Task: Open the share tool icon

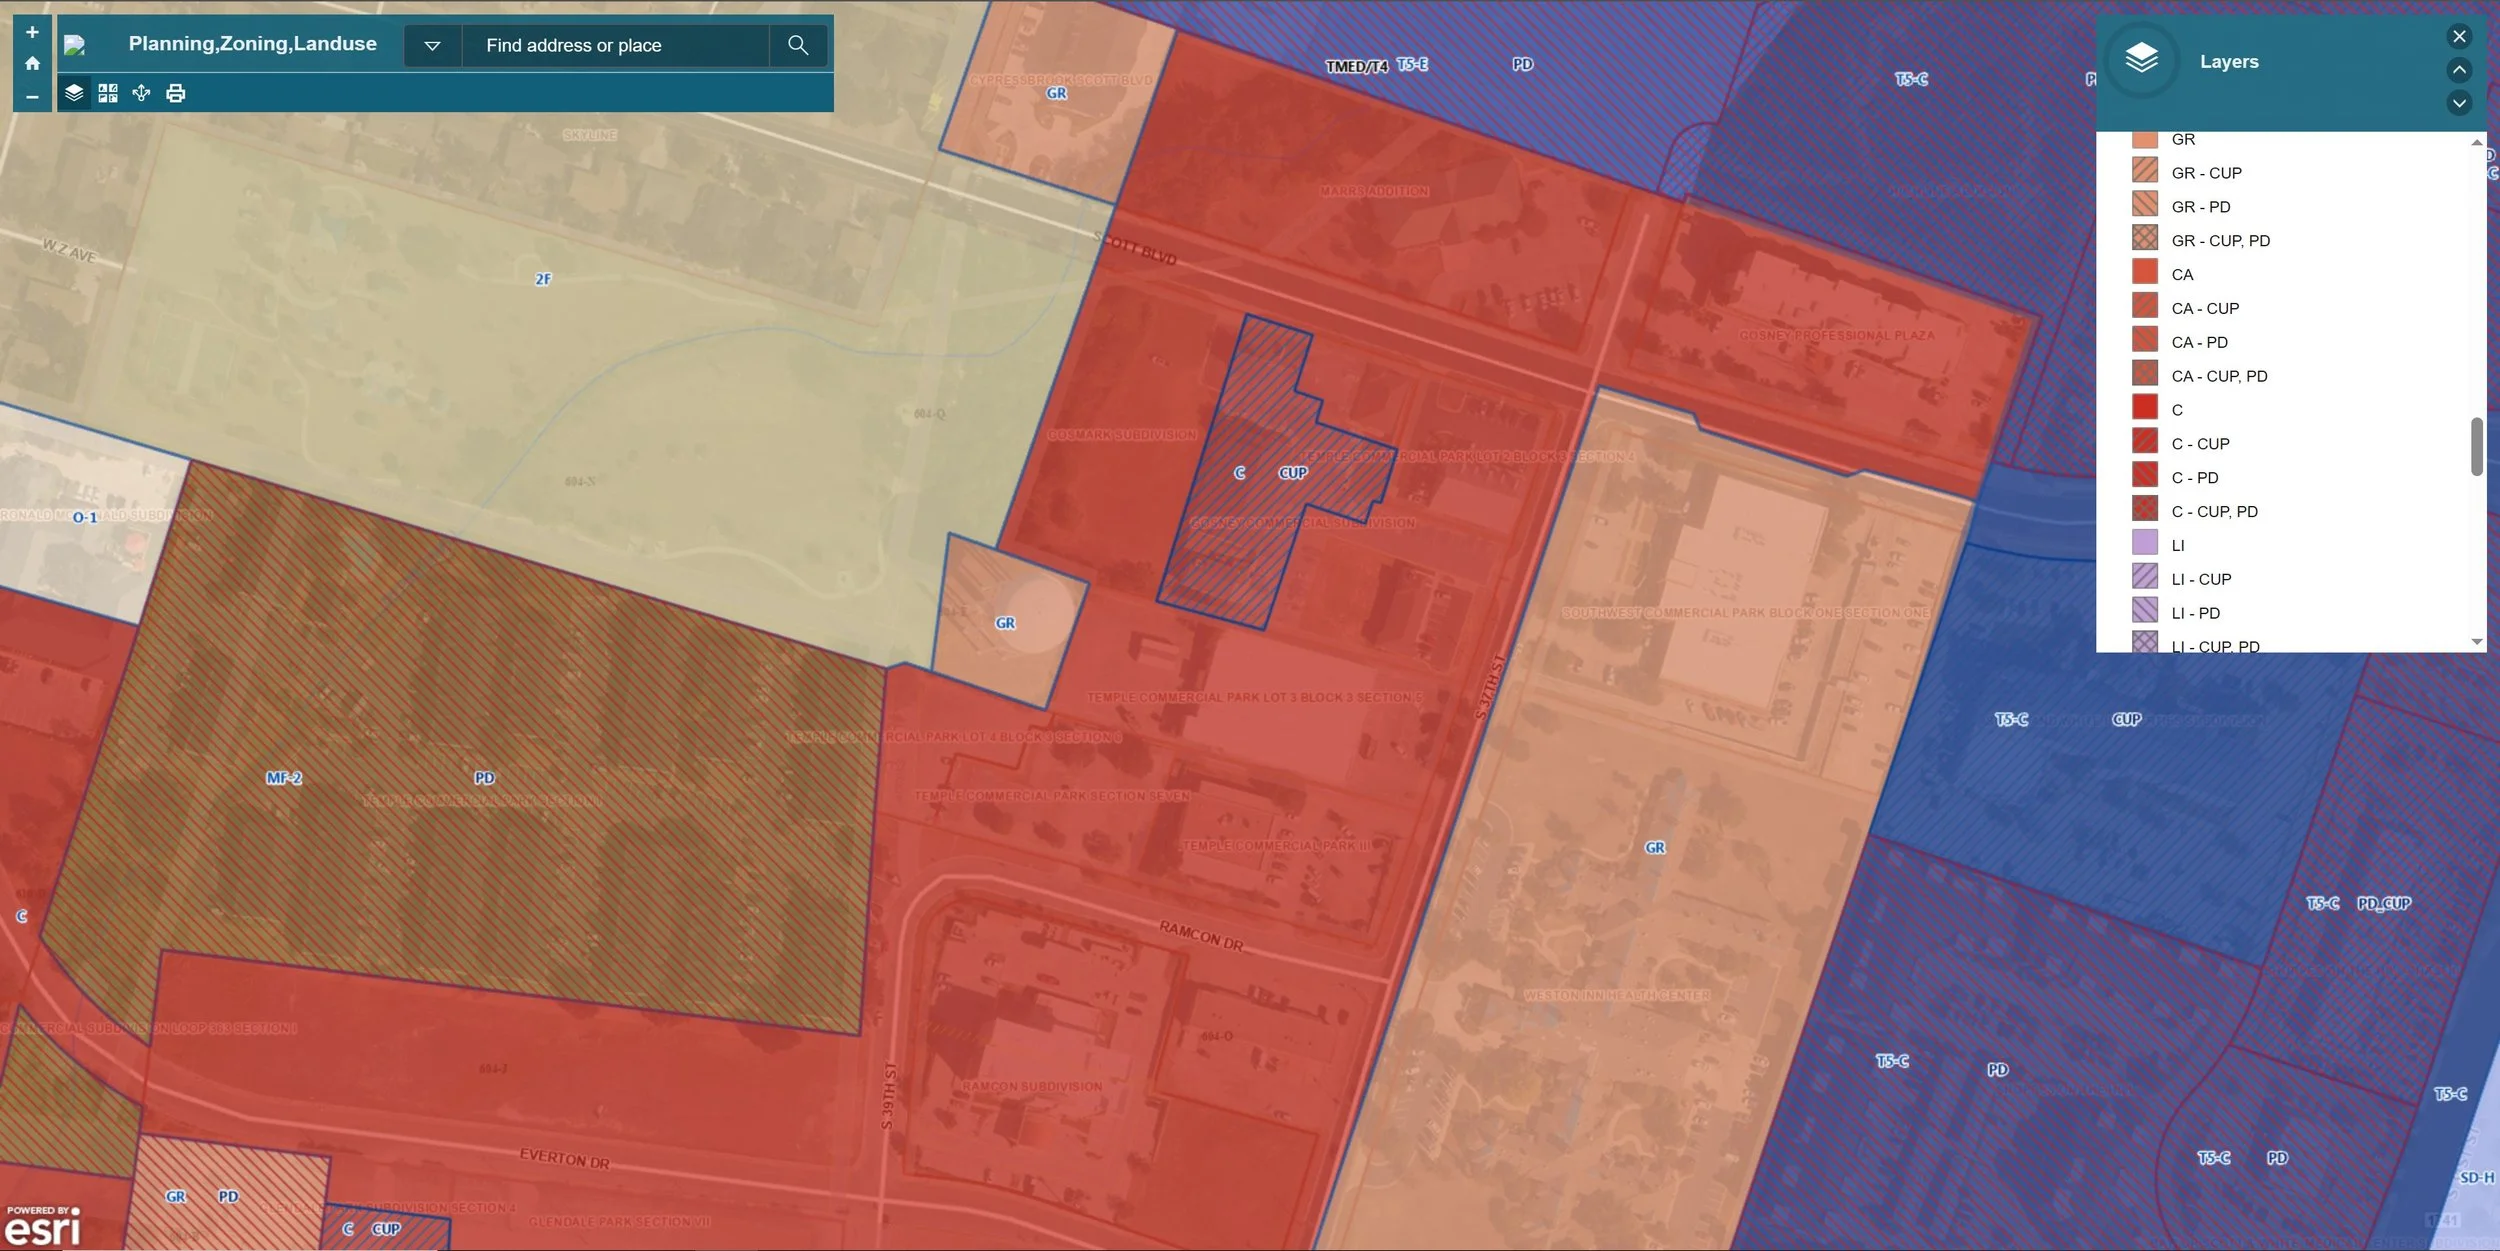Action: point(141,93)
